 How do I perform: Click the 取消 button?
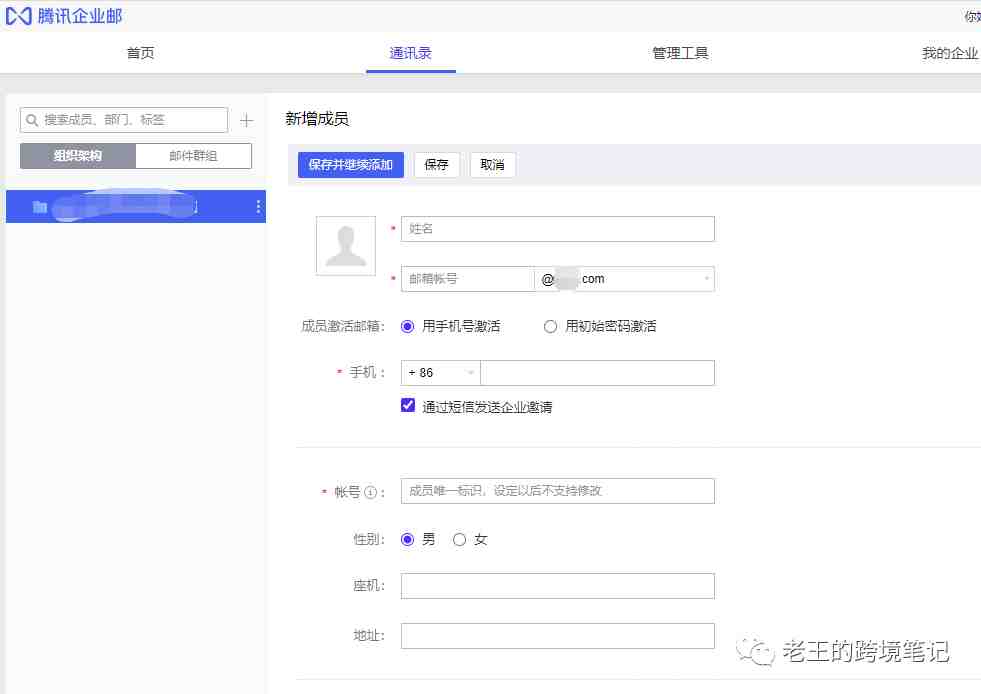point(492,165)
